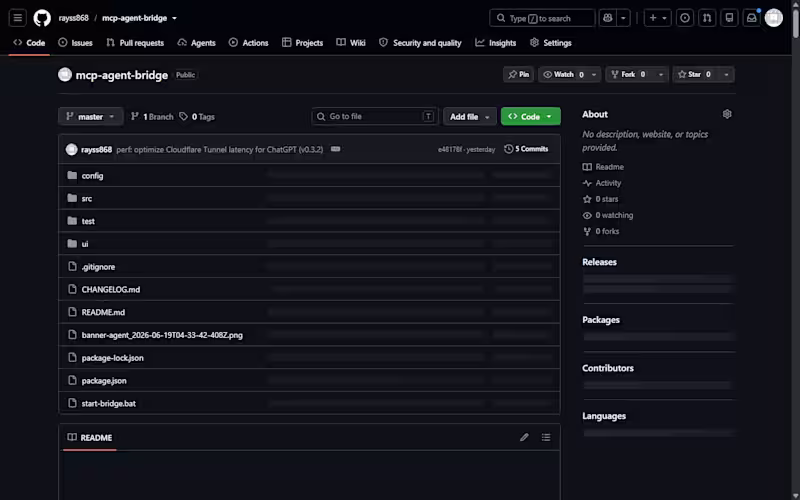
Task: Expand the Watch options dropdown arrow
Action: 594,74
